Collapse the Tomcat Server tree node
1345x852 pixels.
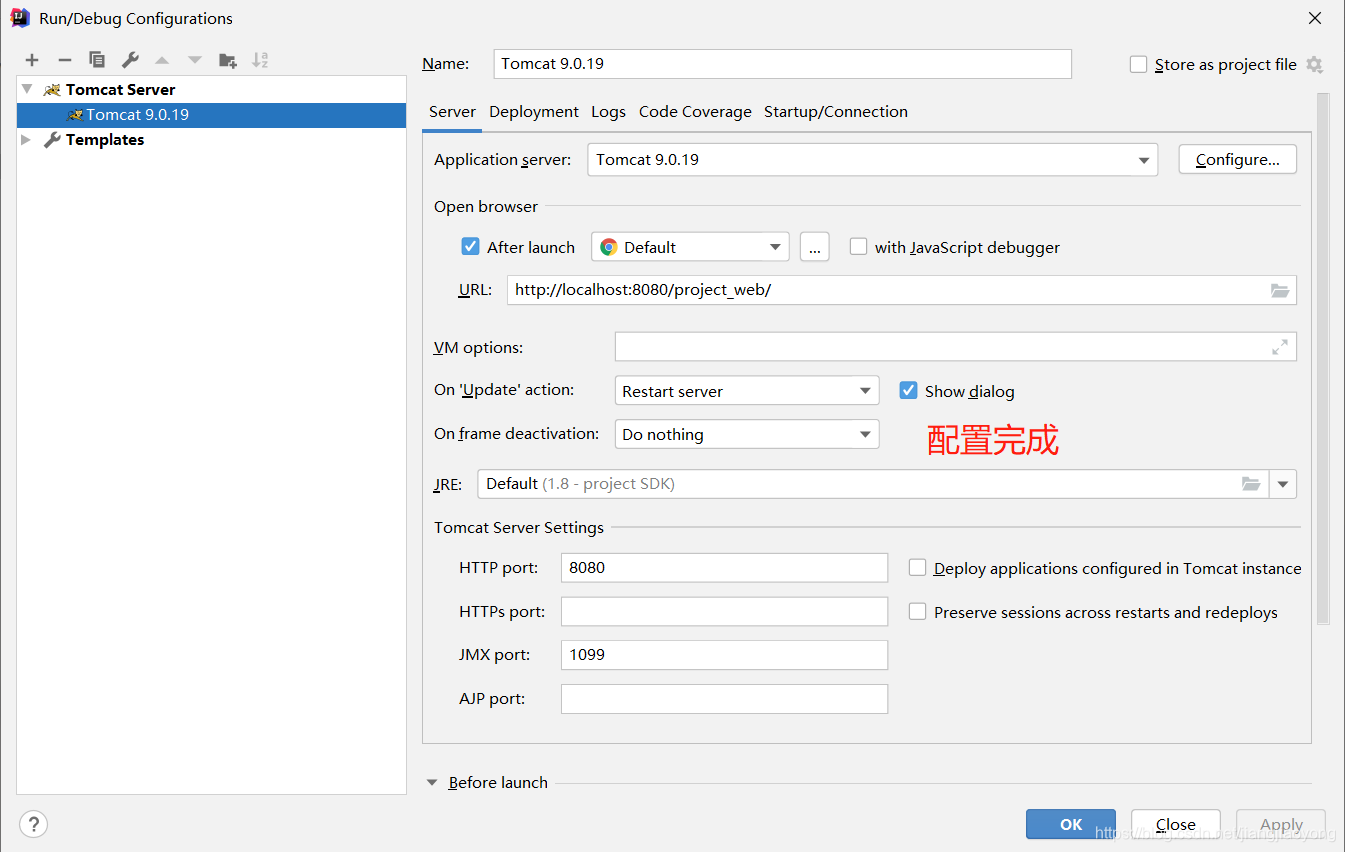pyautogui.click(x=28, y=89)
